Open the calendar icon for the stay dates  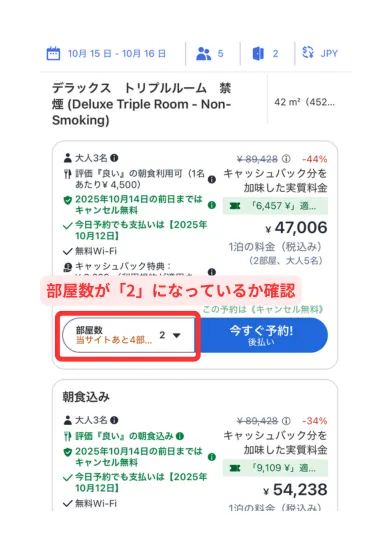(x=53, y=54)
